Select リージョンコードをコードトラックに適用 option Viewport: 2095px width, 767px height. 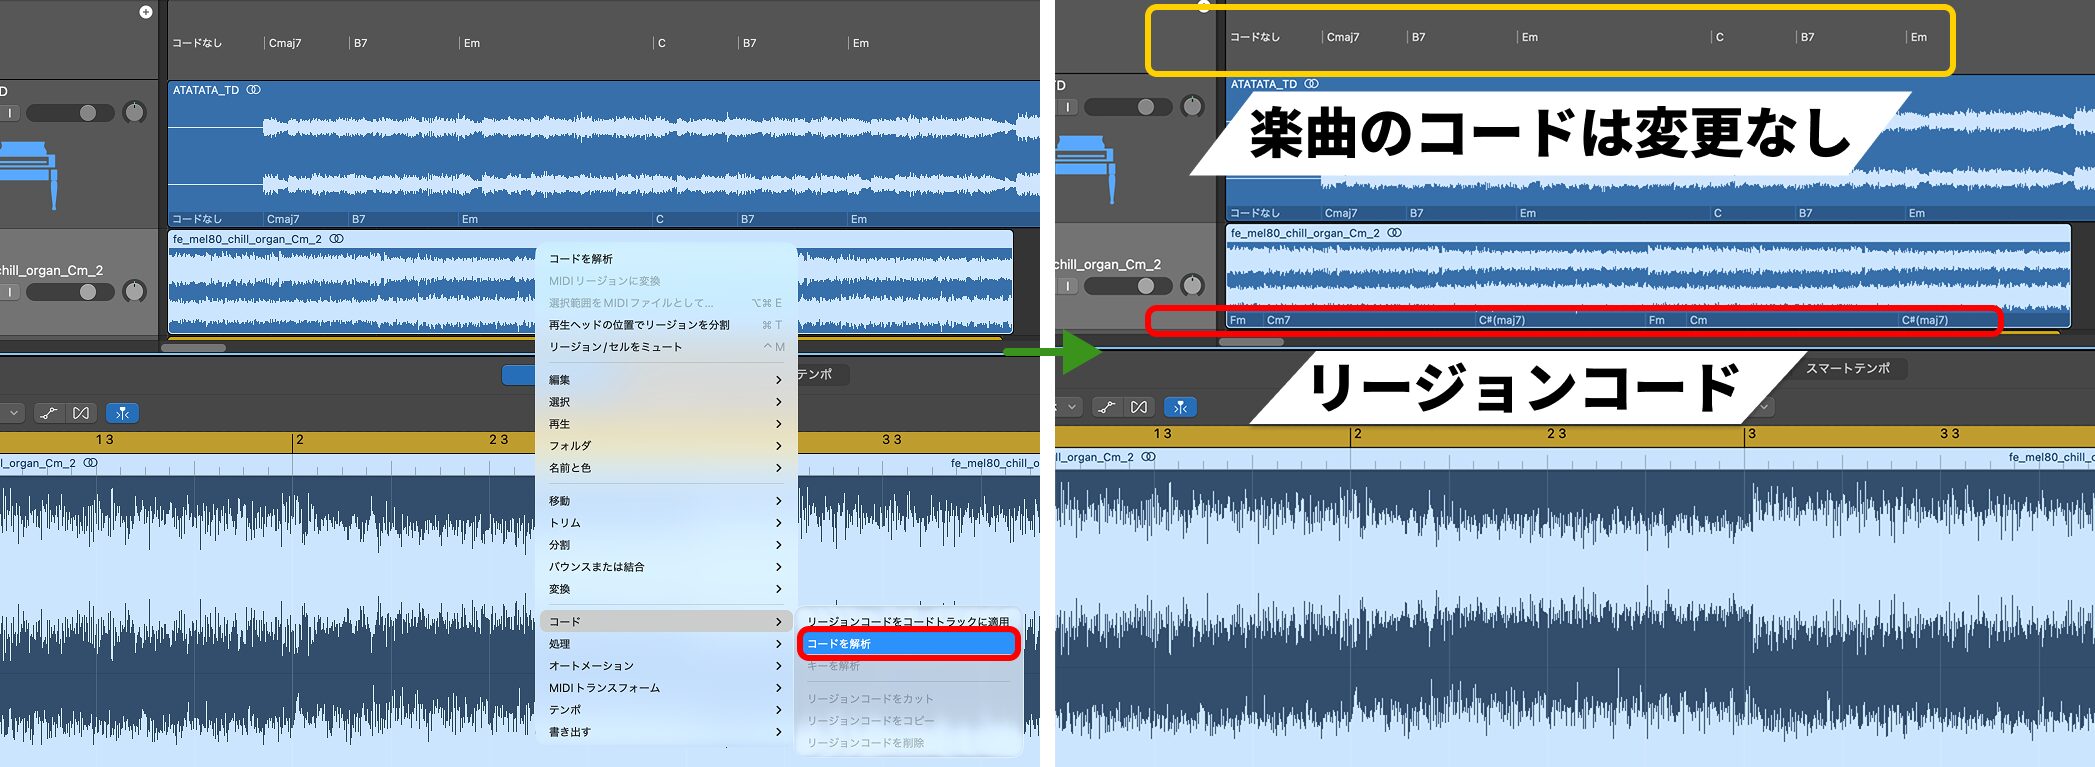point(908,622)
